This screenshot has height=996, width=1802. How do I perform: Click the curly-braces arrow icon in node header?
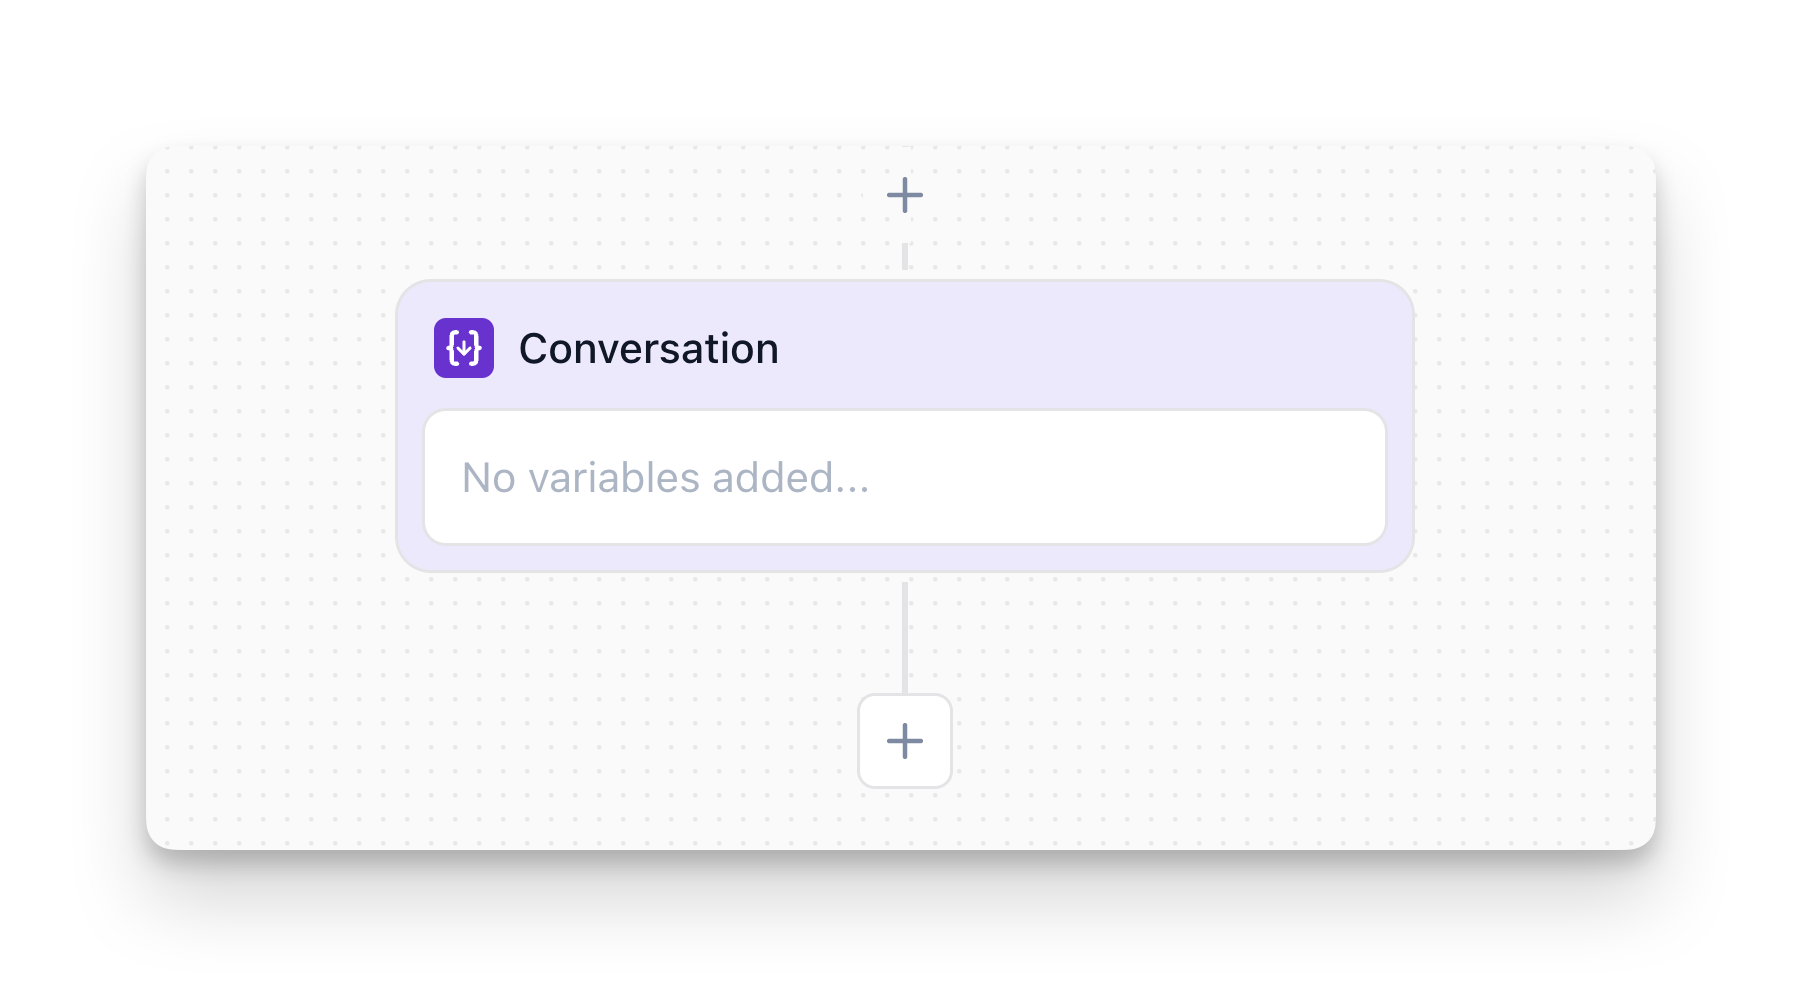463,348
